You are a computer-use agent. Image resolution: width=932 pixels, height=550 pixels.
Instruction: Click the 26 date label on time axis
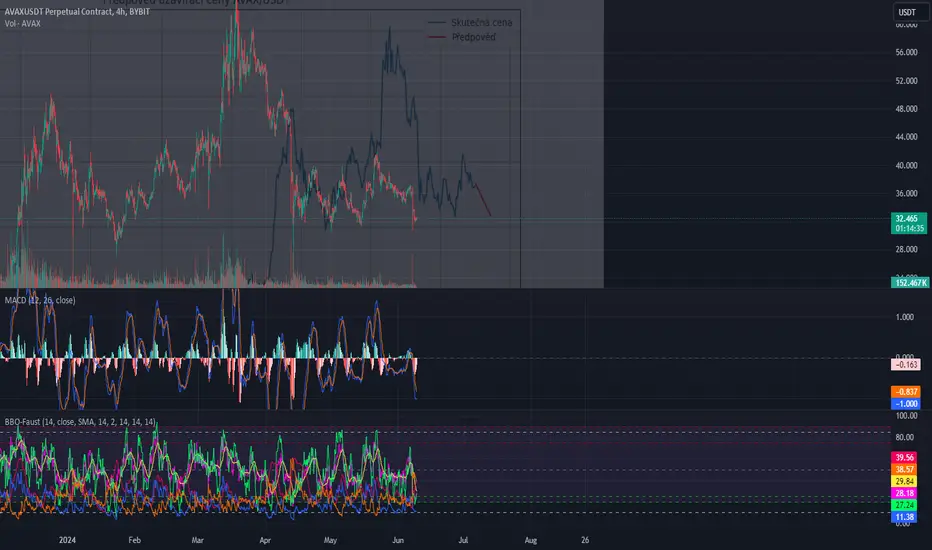click(x=585, y=540)
